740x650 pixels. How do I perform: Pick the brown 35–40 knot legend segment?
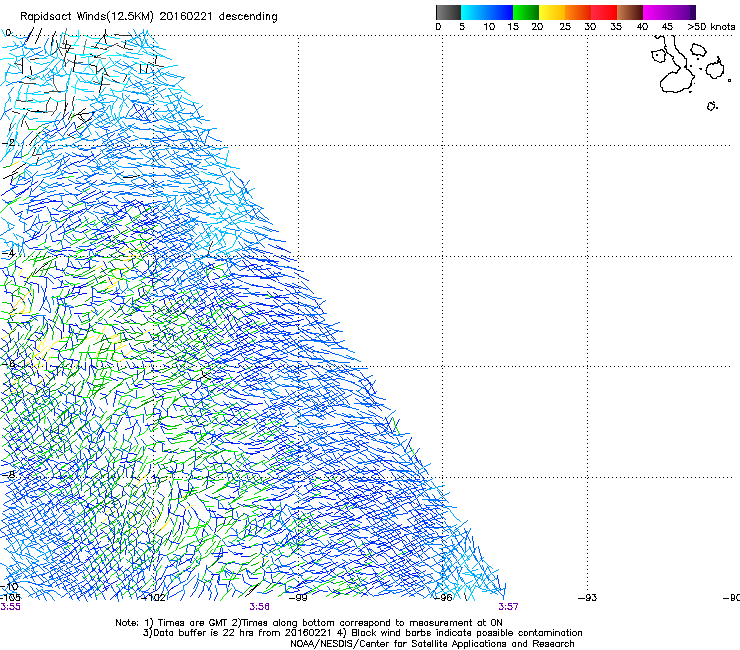pos(630,12)
